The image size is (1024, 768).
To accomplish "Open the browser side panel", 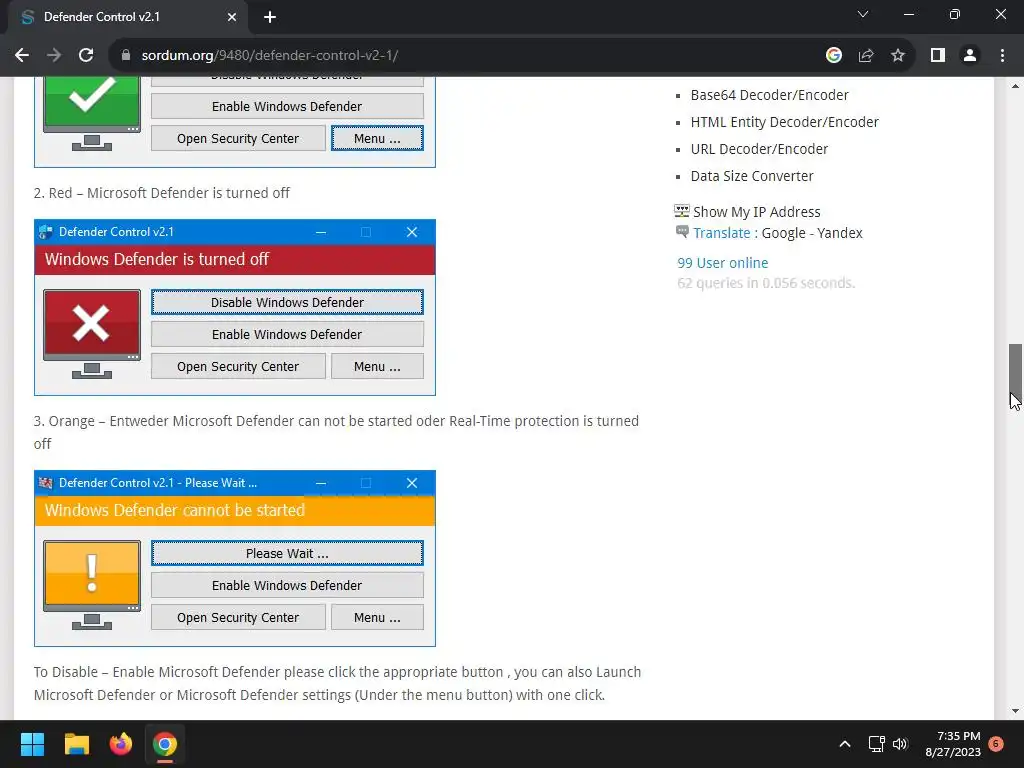I will [x=938, y=56].
